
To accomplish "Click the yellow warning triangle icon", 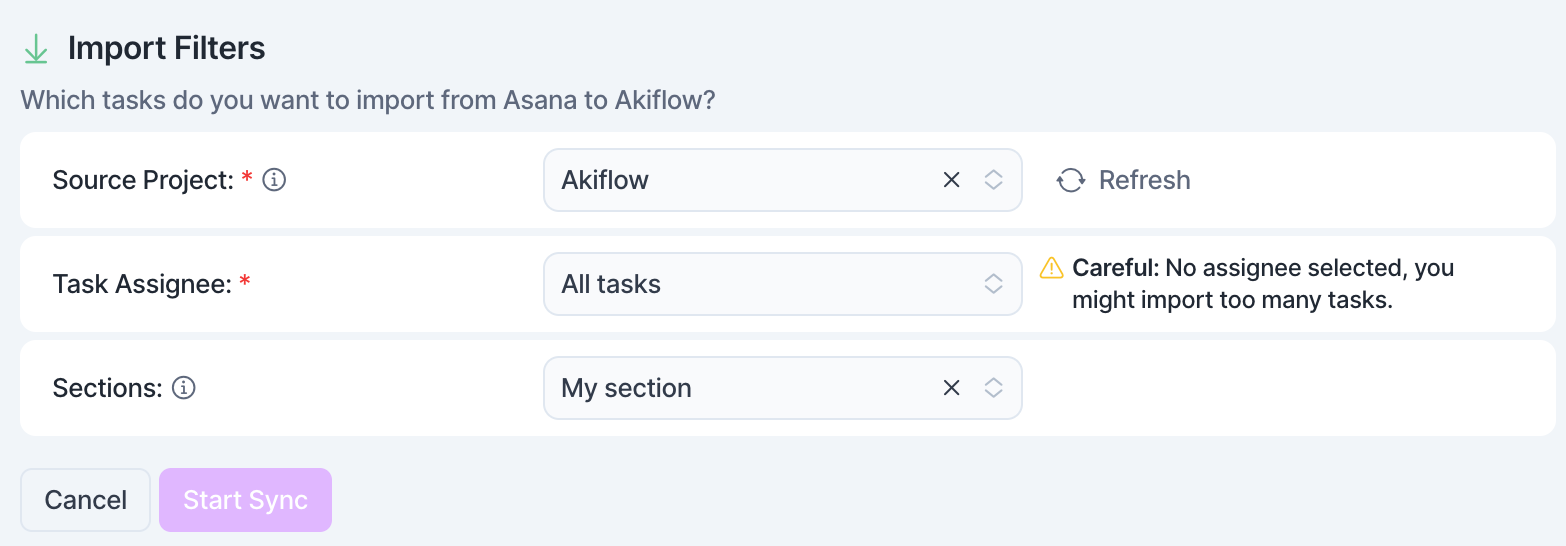I will coord(1052,267).
